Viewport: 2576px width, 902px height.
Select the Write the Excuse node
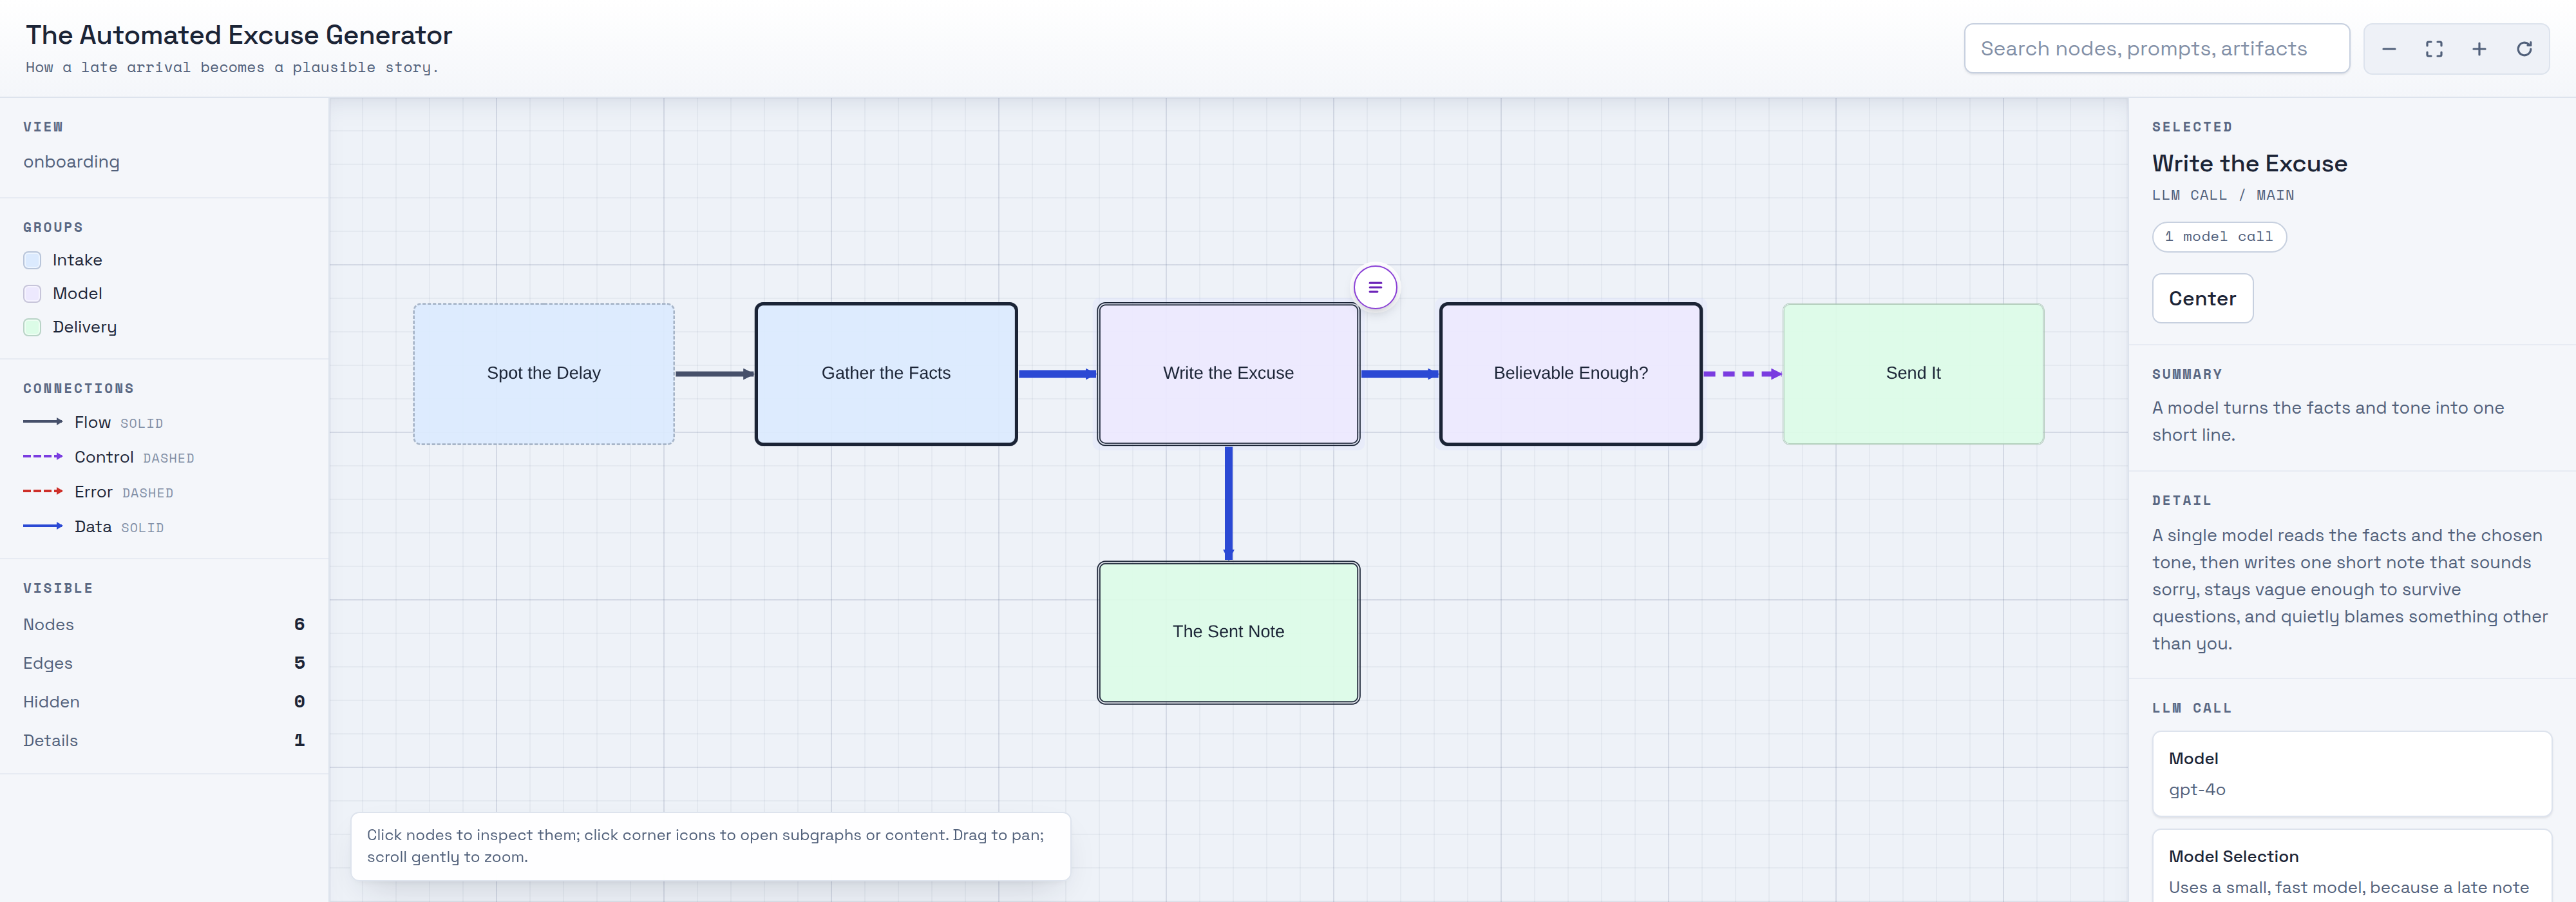point(1228,373)
